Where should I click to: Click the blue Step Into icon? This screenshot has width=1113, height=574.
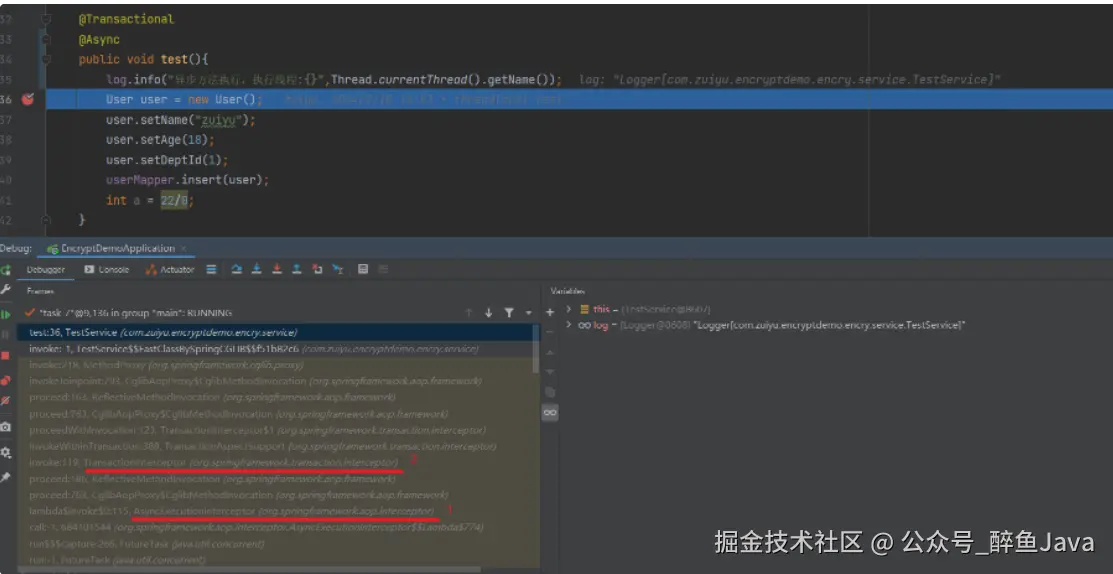(257, 270)
